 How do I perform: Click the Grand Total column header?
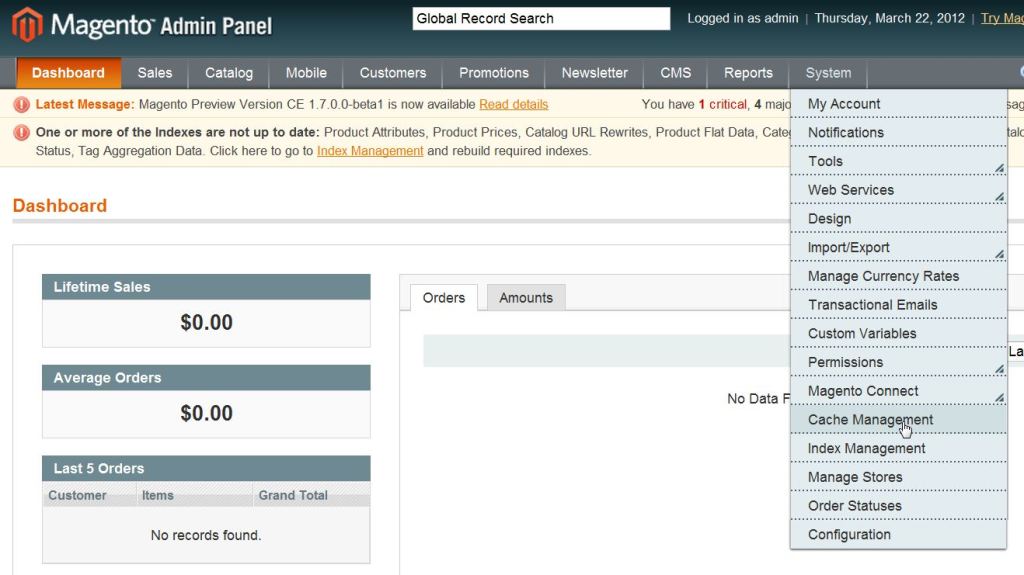(312, 495)
